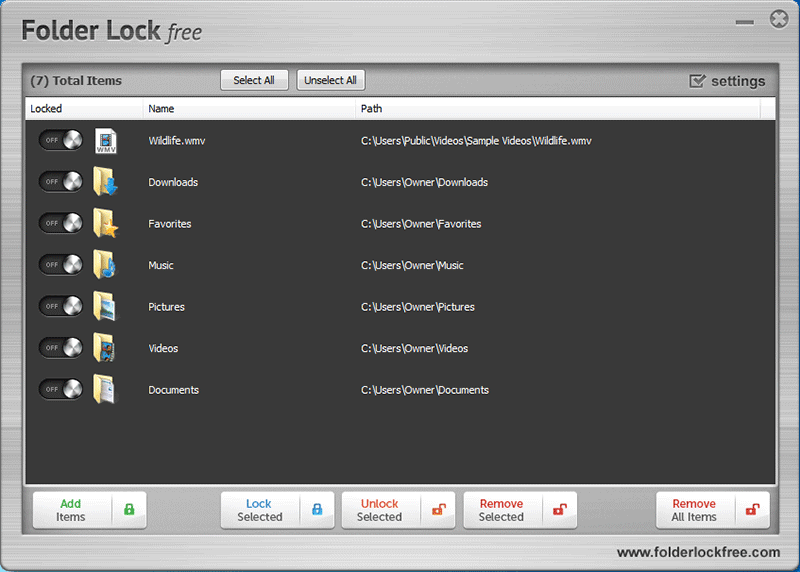Click the open padlock beside Unlock Selected

pos(439,509)
